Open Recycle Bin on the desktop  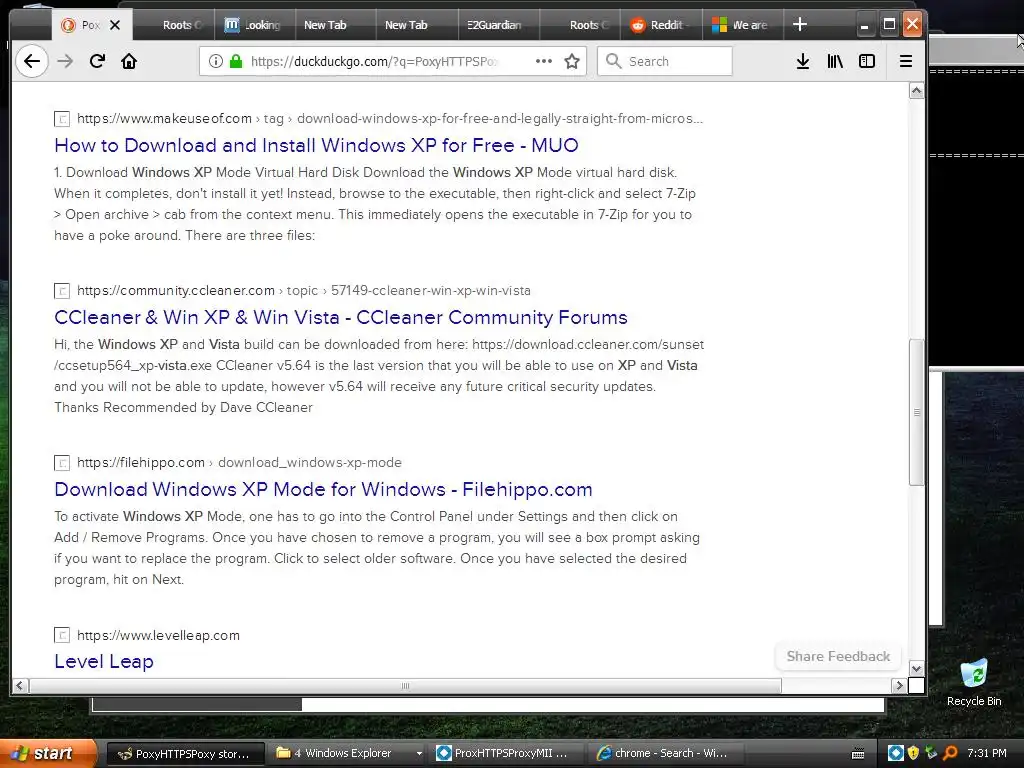point(974,682)
